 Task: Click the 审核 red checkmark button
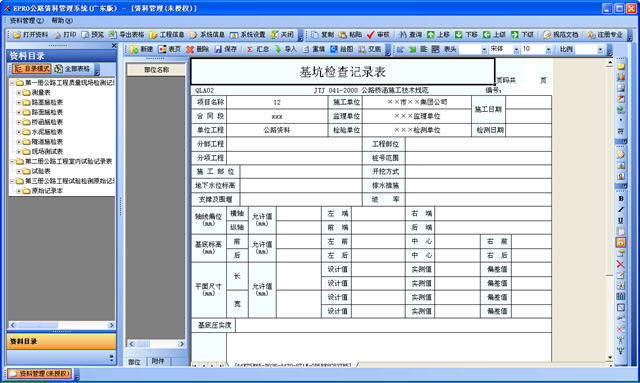tap(378, 35)
